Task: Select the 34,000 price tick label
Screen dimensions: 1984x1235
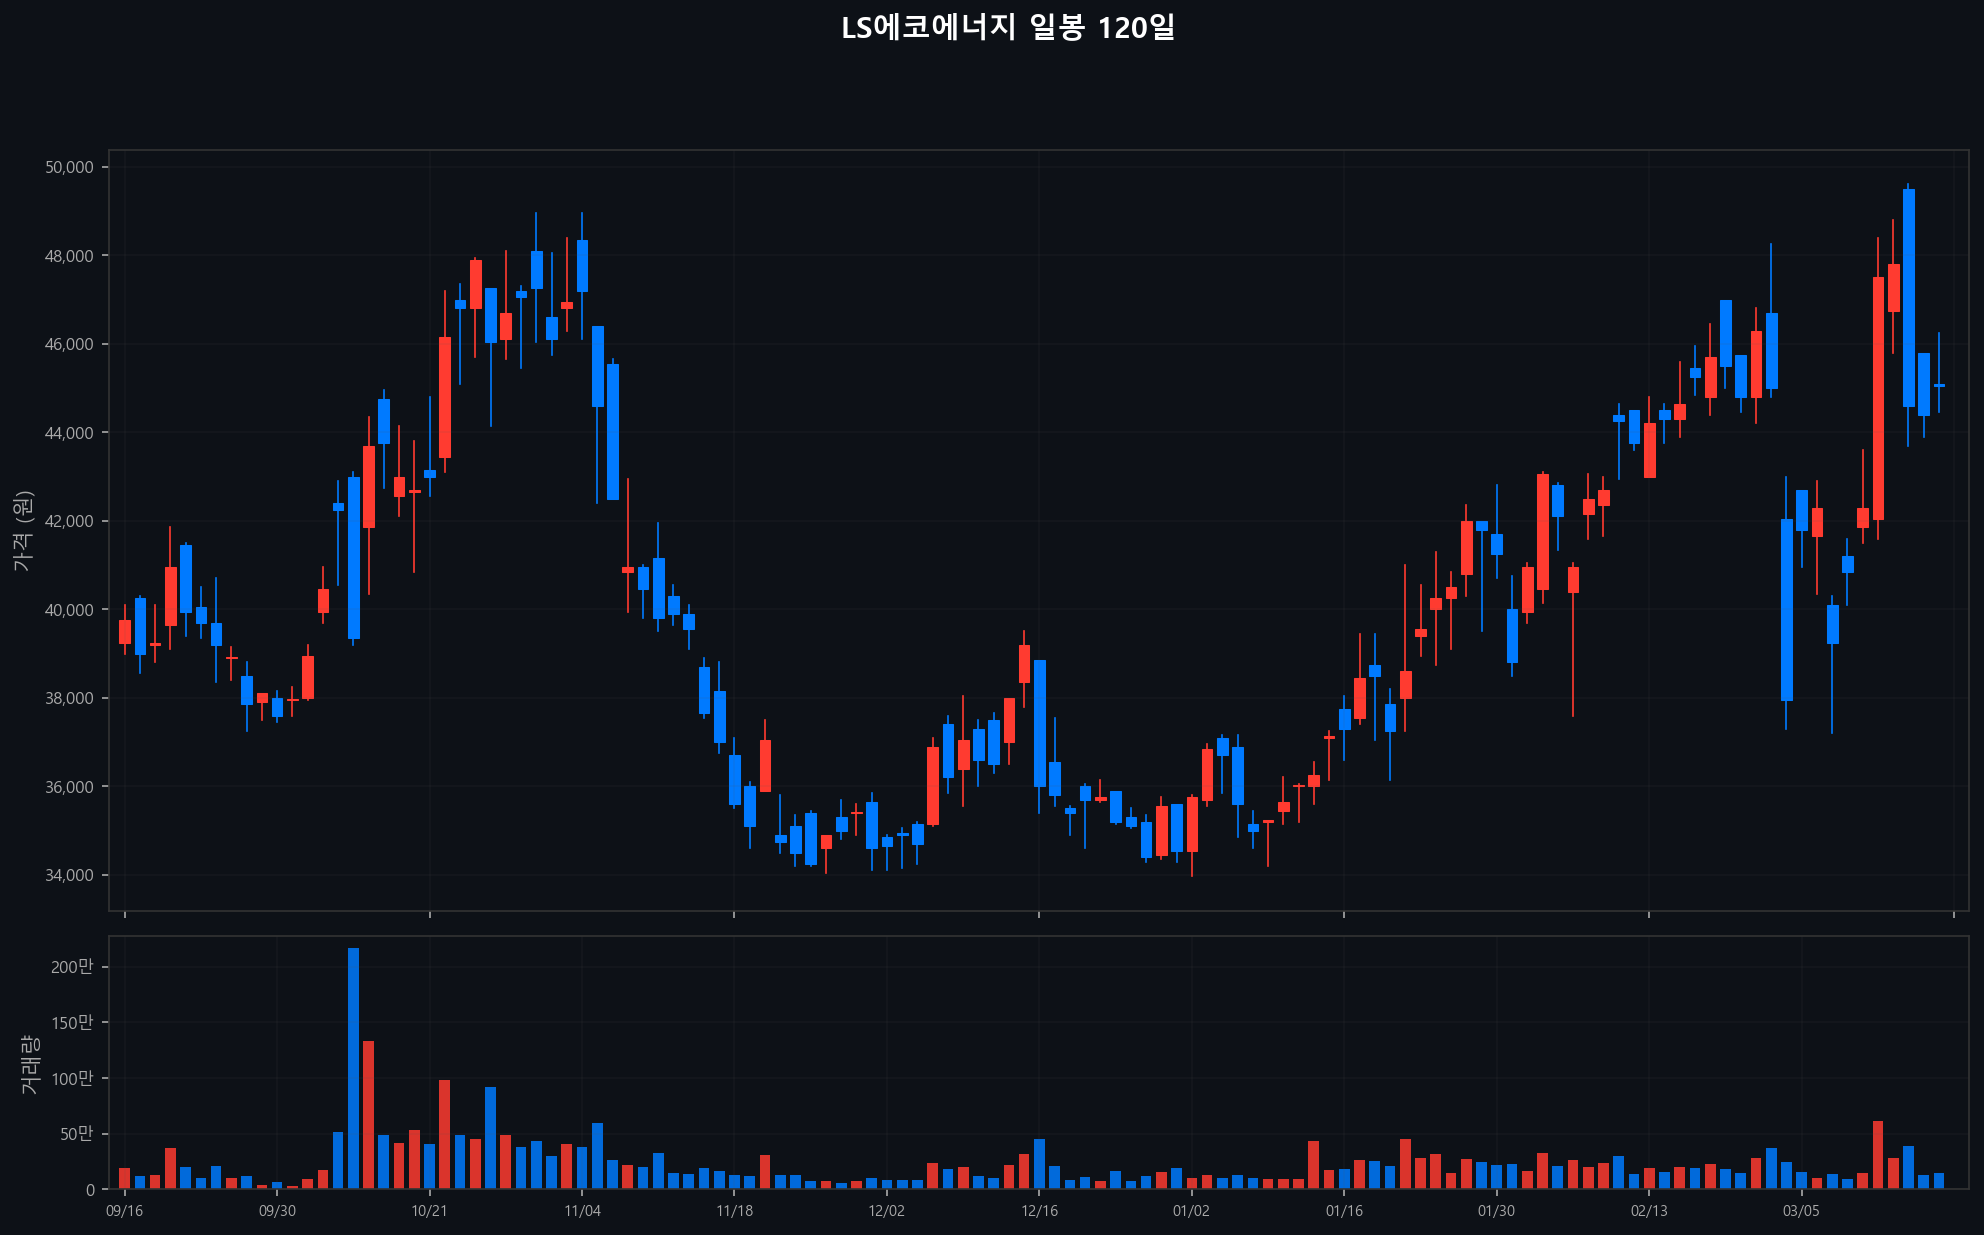Action: 69,875
